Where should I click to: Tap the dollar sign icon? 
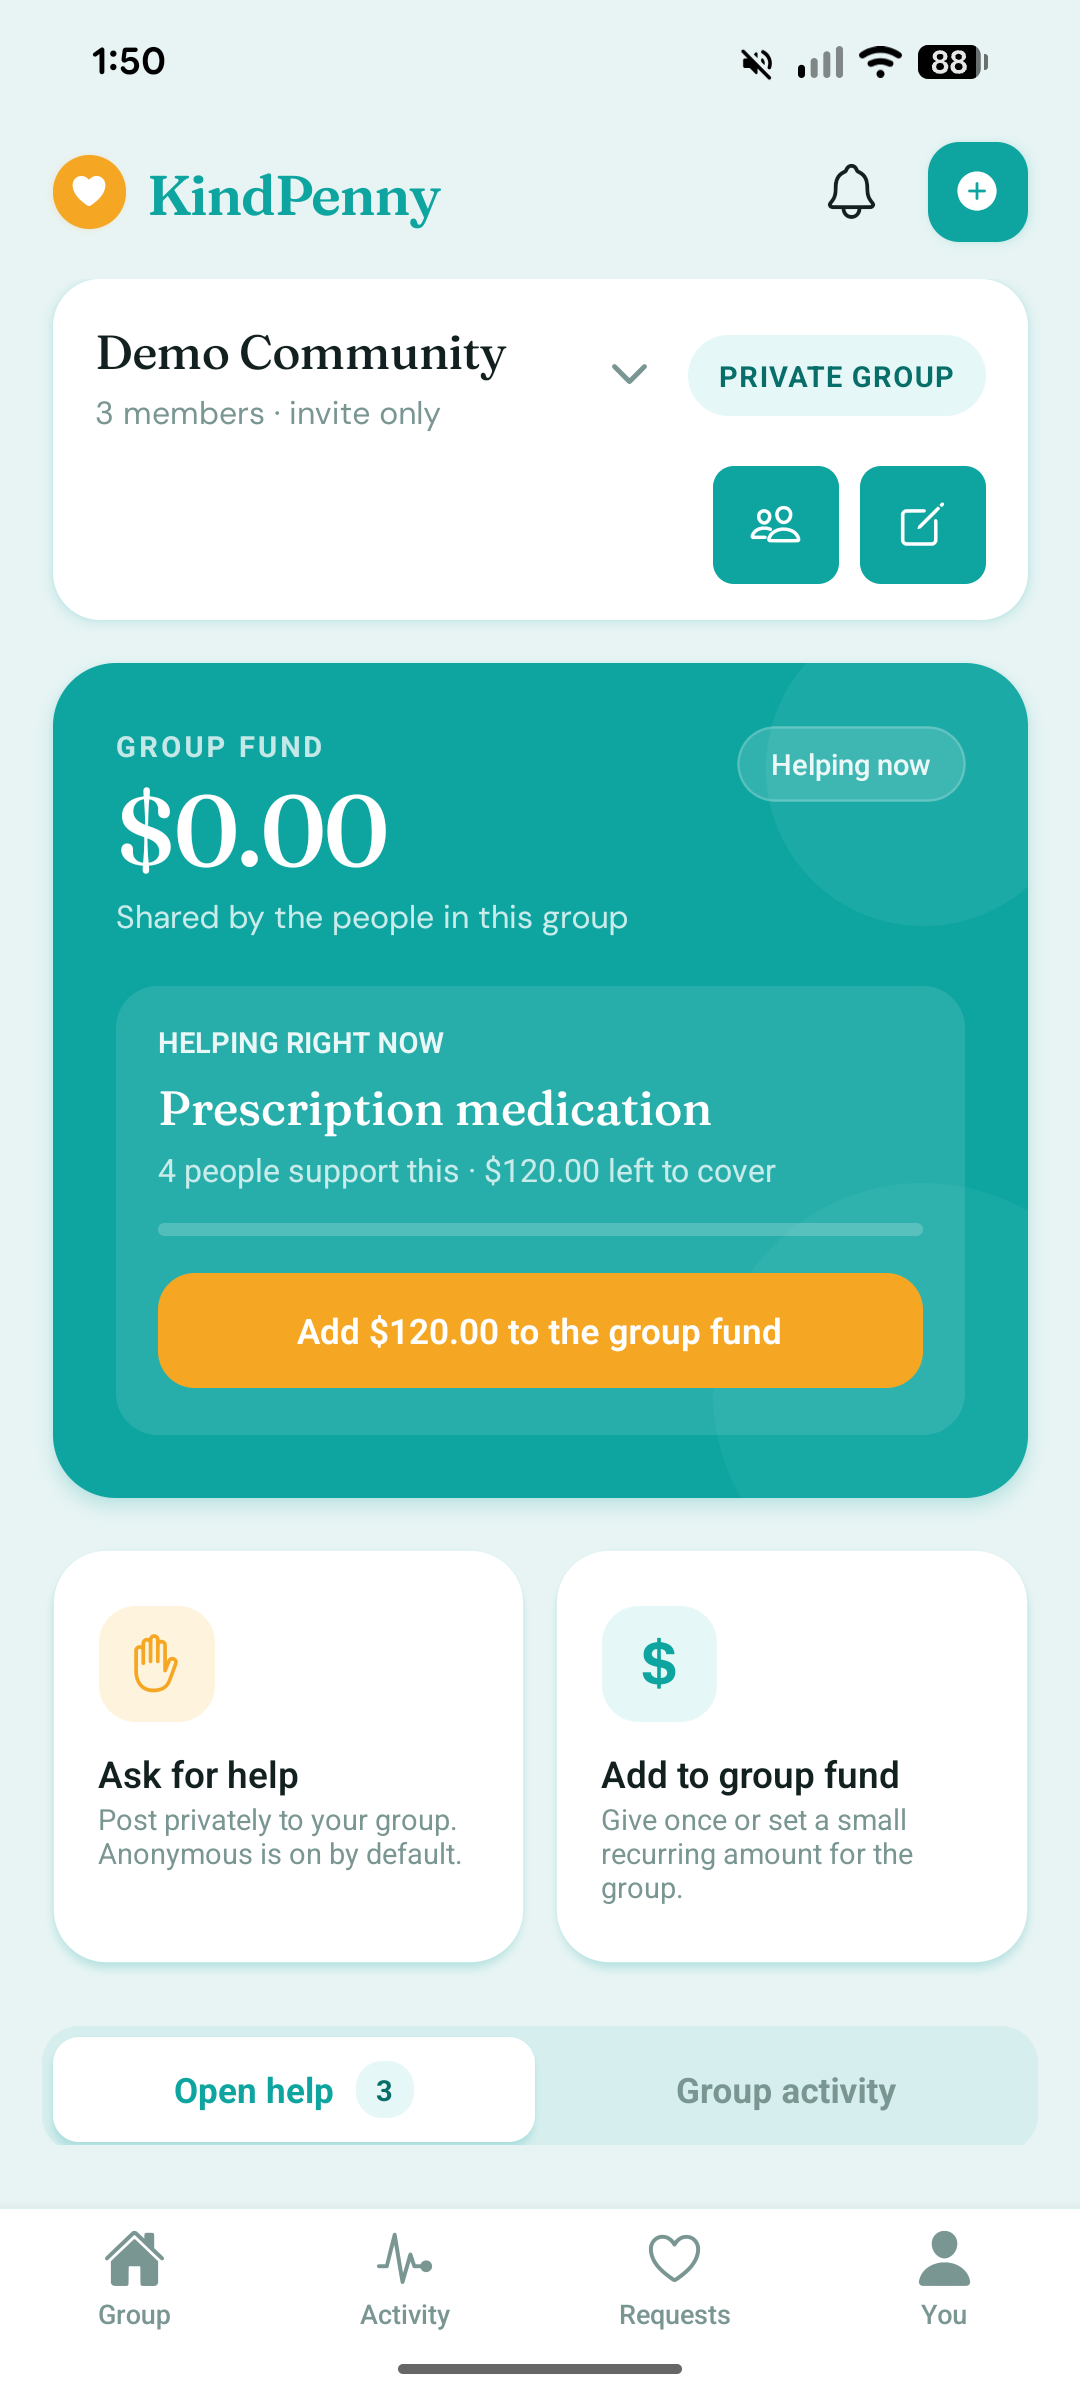coord(659,1664)
